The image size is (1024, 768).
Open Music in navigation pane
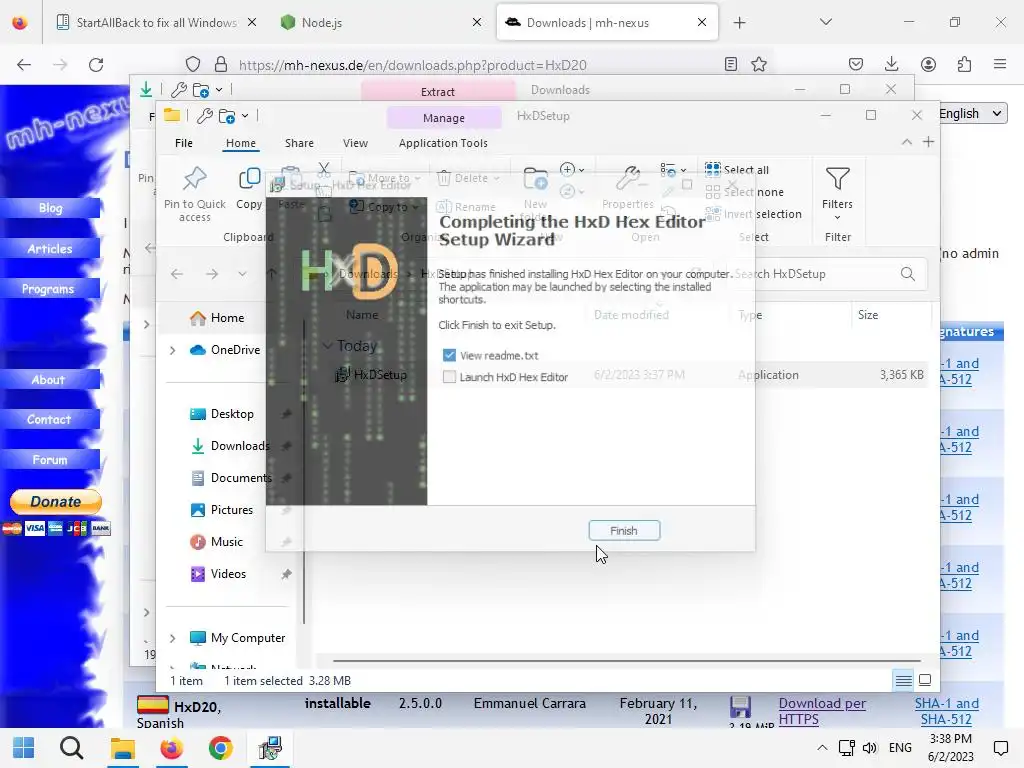216,542
